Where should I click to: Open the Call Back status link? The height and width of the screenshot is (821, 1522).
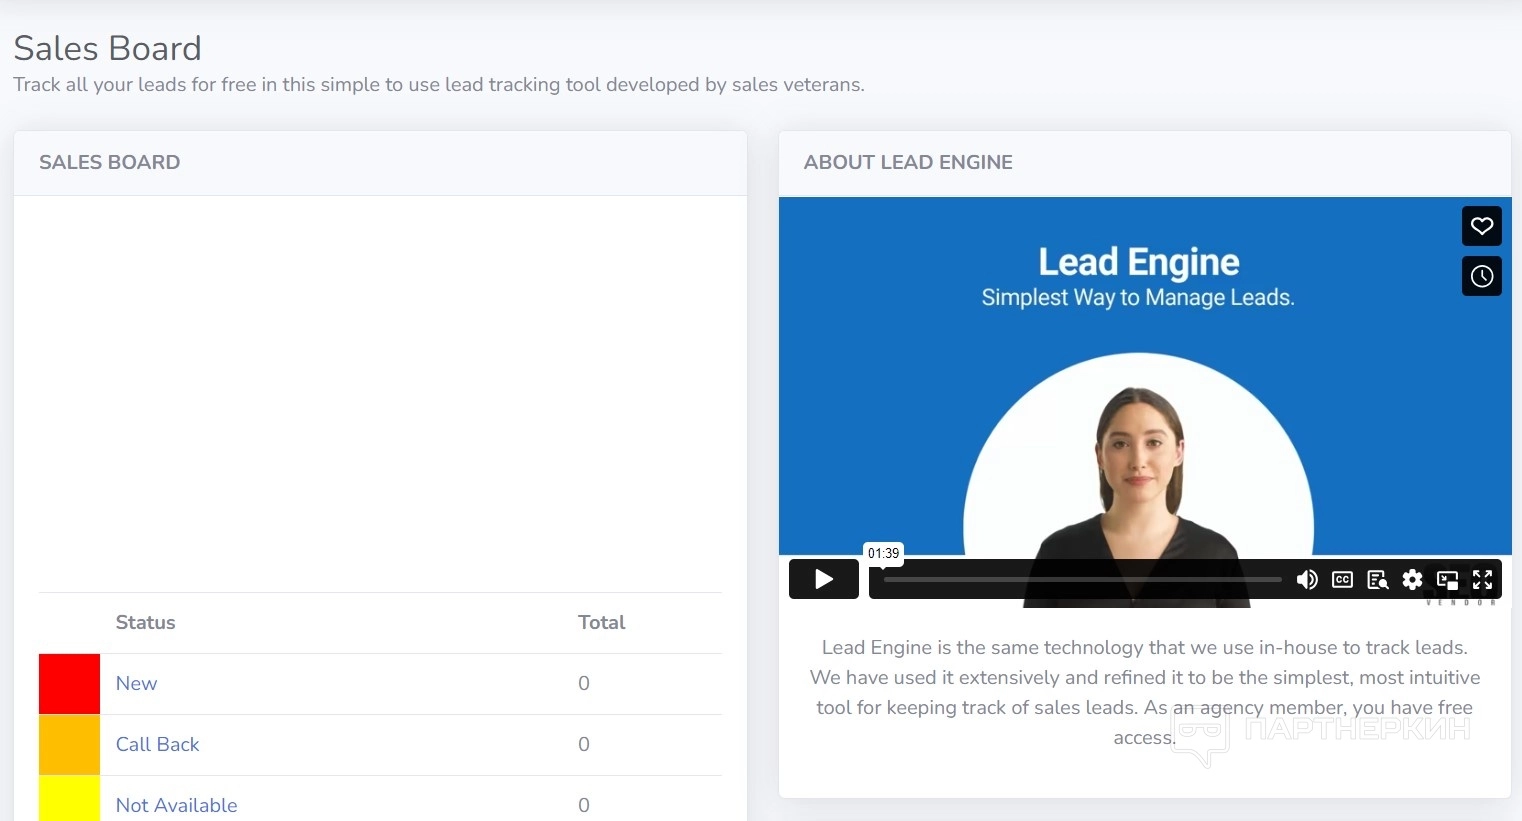[158, 745]
